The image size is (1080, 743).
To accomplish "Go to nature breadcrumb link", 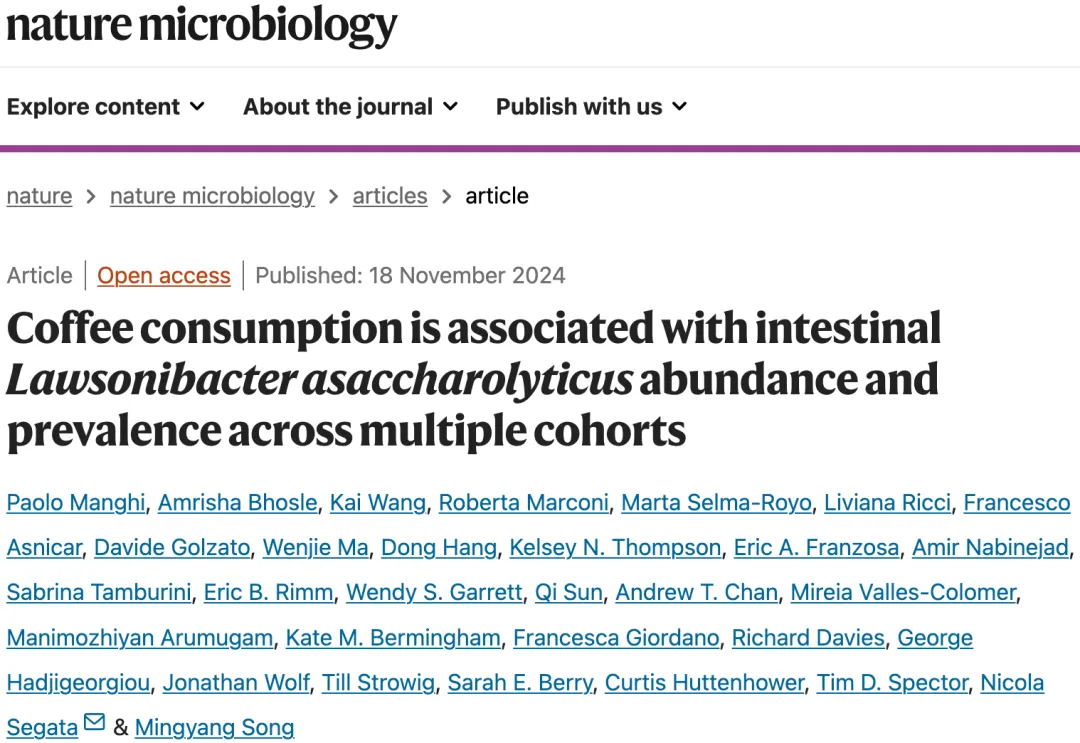I will 39,196.
